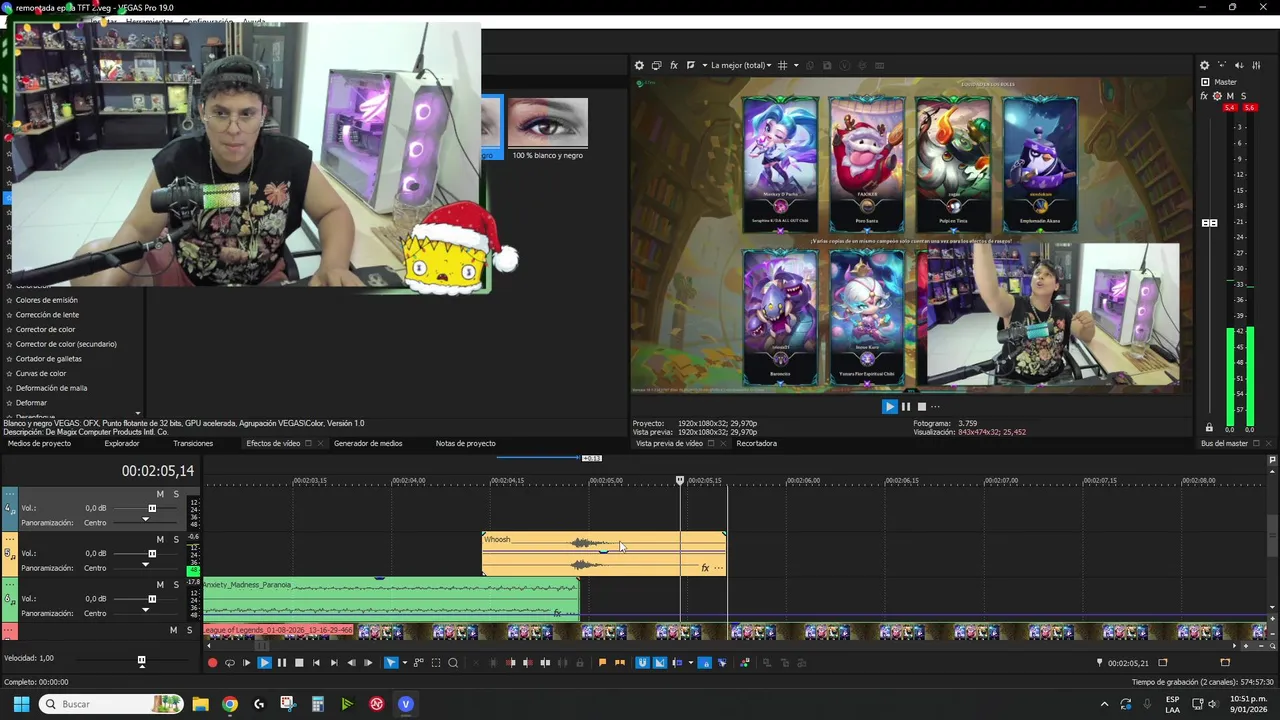The image size is (1280, 720).
Task: Select Curvas de color effect
Action: [41, 373]
